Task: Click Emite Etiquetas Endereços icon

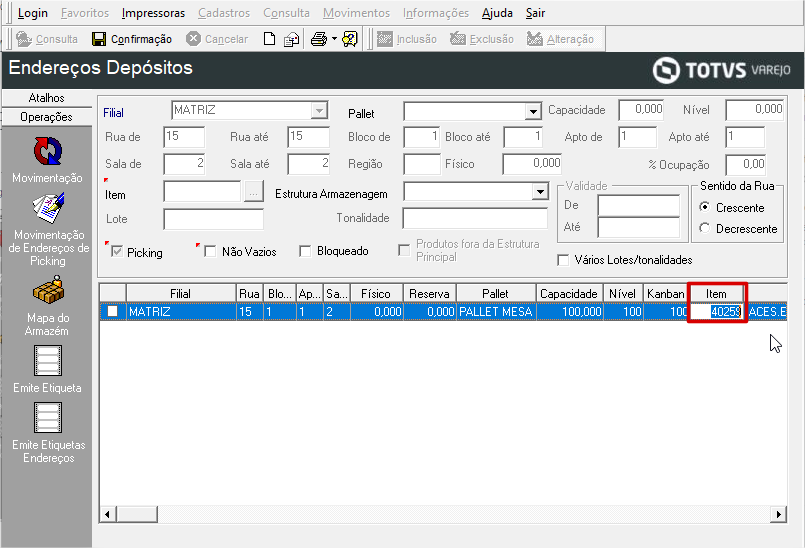Action: pyautogui.click(x=47, y=418)
